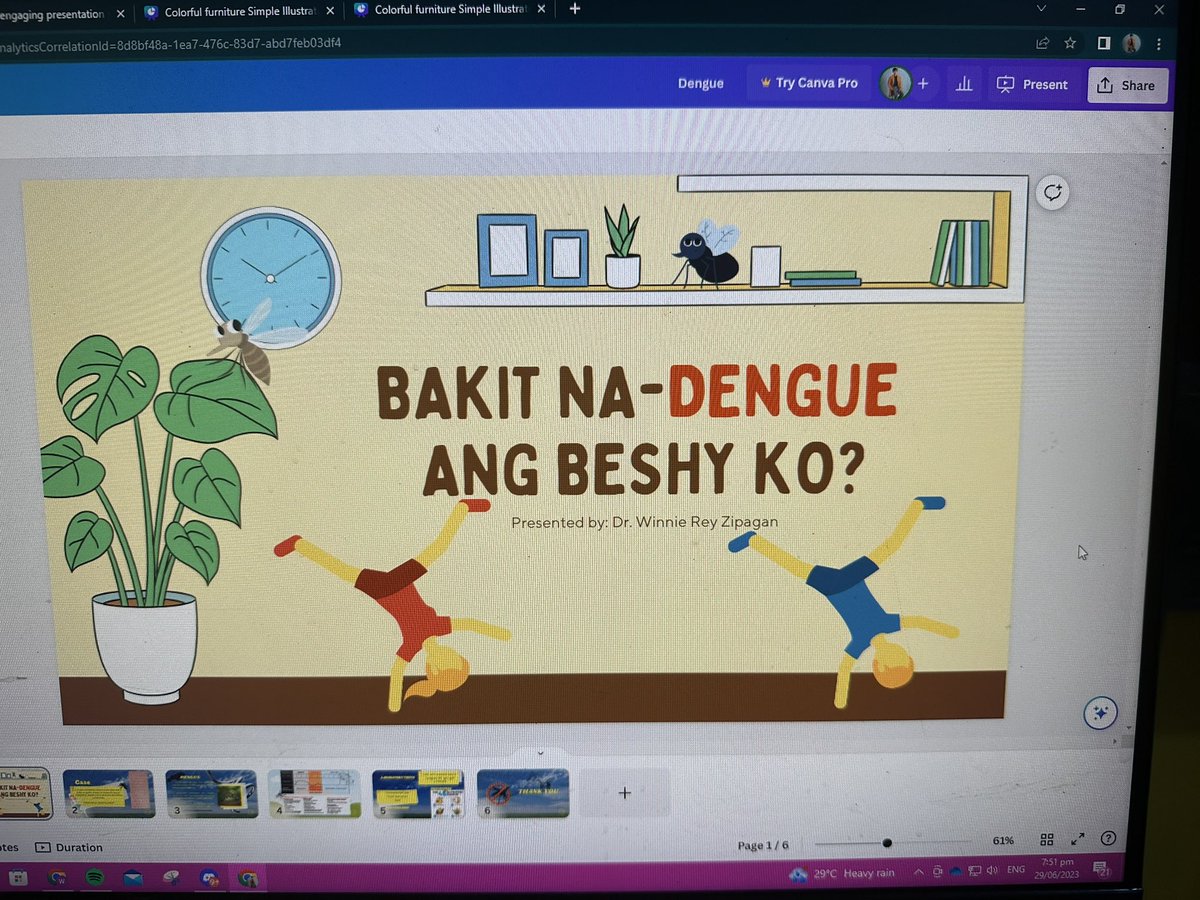This screenshot has width=1200, height=900.
Task: Select page 2 thumbnail titled Case
Action: [109, 793]
